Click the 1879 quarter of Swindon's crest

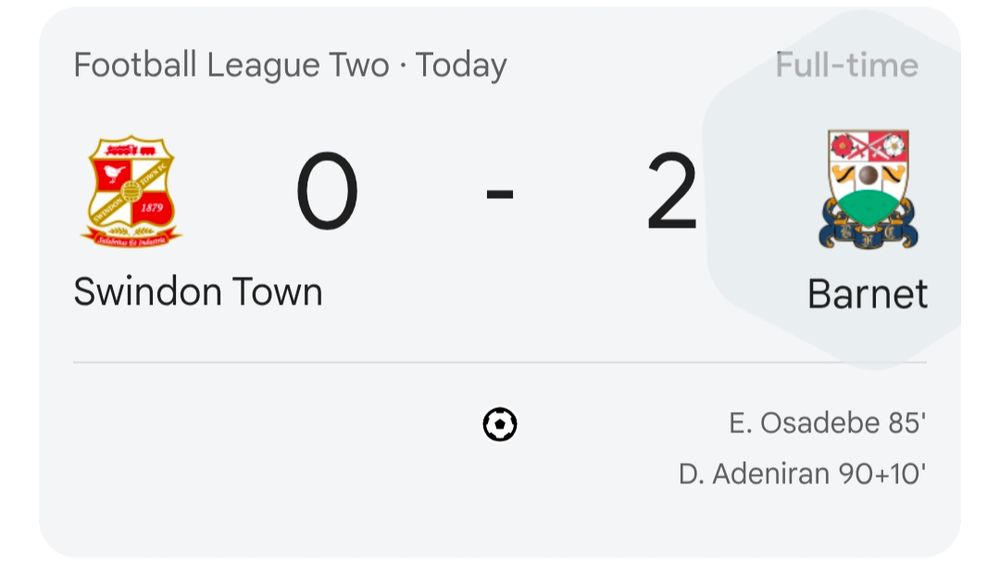[x=152, y=208]
